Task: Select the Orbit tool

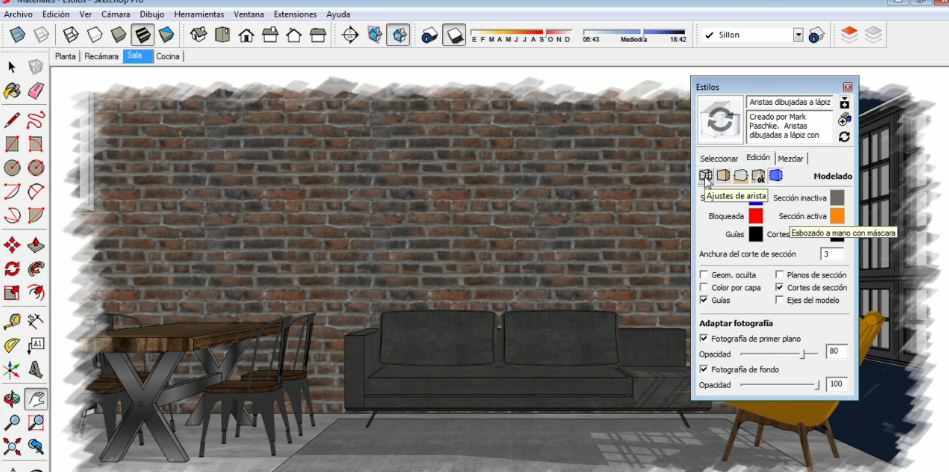Action: [12, 399]
